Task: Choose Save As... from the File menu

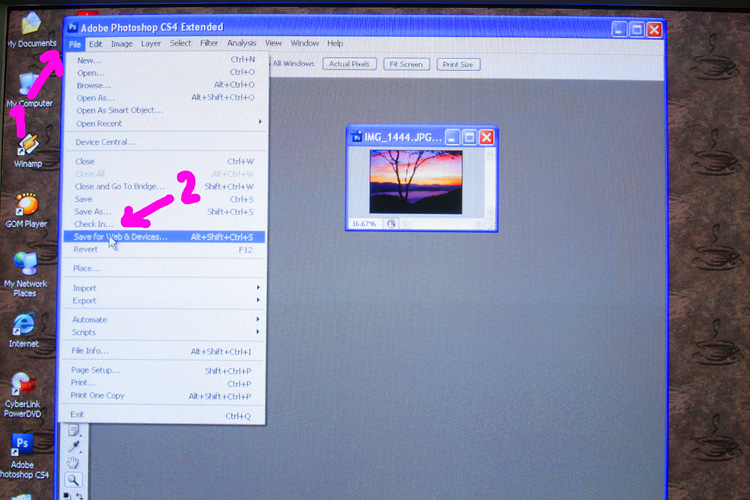Action: pyautogui.click(x=165, y=211)
